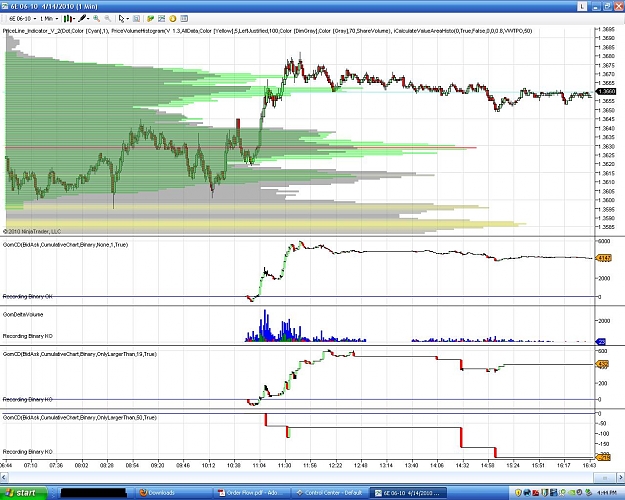Open the cursor pointer mode dropdown
Viewport: 625px width, 500px height.
point(124,18)
